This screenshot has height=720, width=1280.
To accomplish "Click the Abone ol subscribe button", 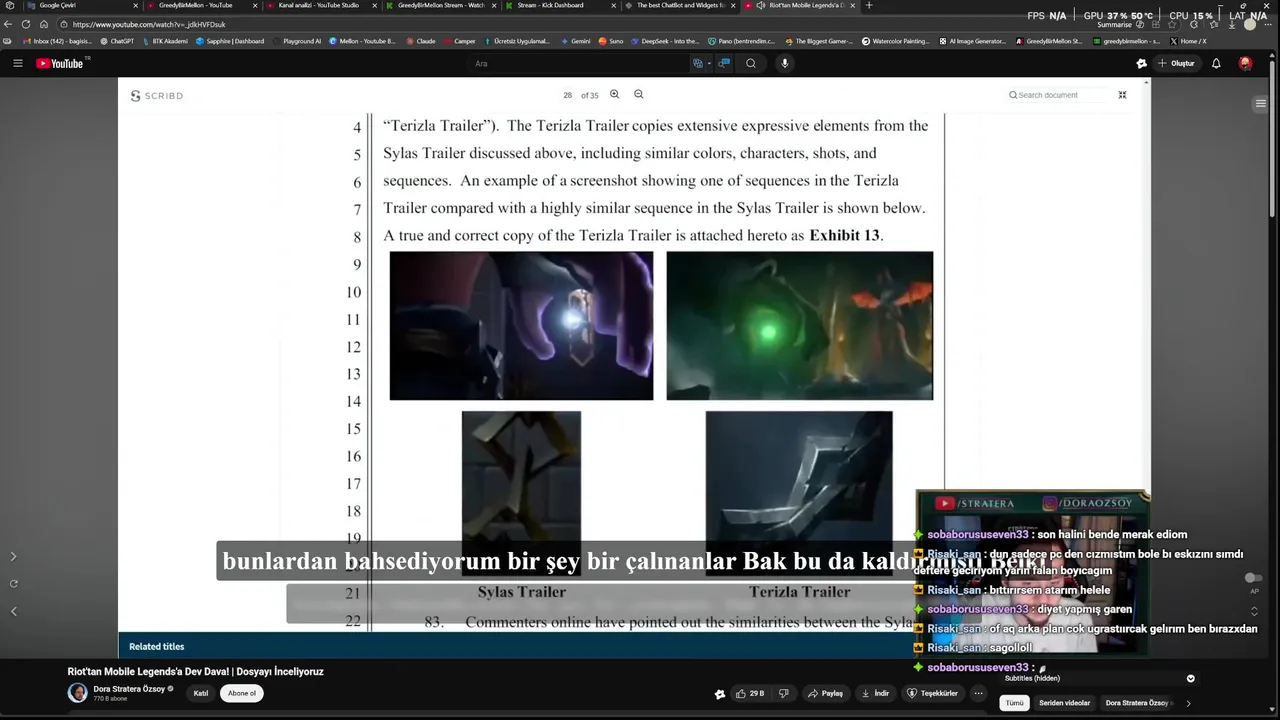I will click(241, 693).
